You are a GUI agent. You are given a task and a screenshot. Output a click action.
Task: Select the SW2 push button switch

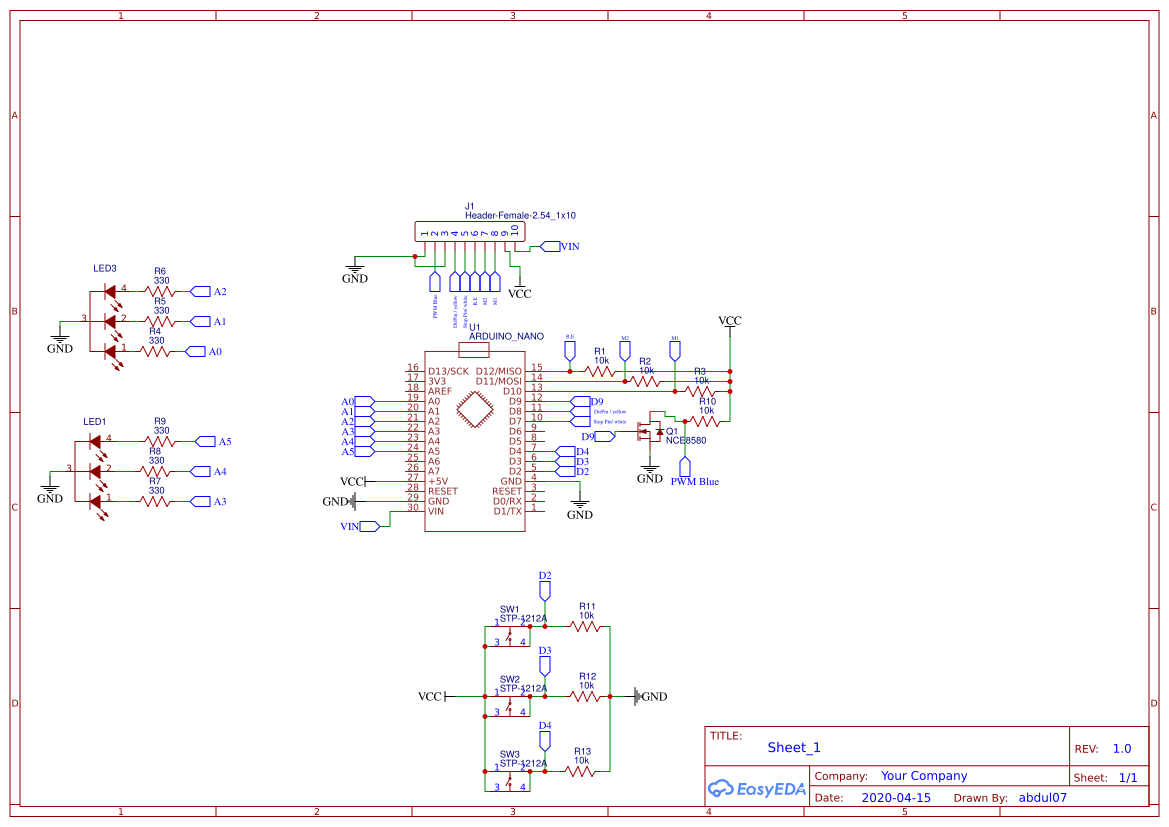[508, 705]
